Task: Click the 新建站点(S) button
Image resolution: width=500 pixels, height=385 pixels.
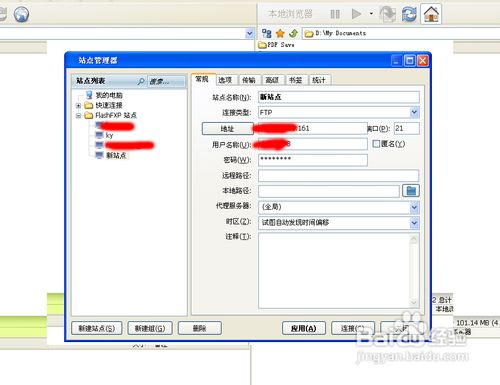Action: coord(97,328)
